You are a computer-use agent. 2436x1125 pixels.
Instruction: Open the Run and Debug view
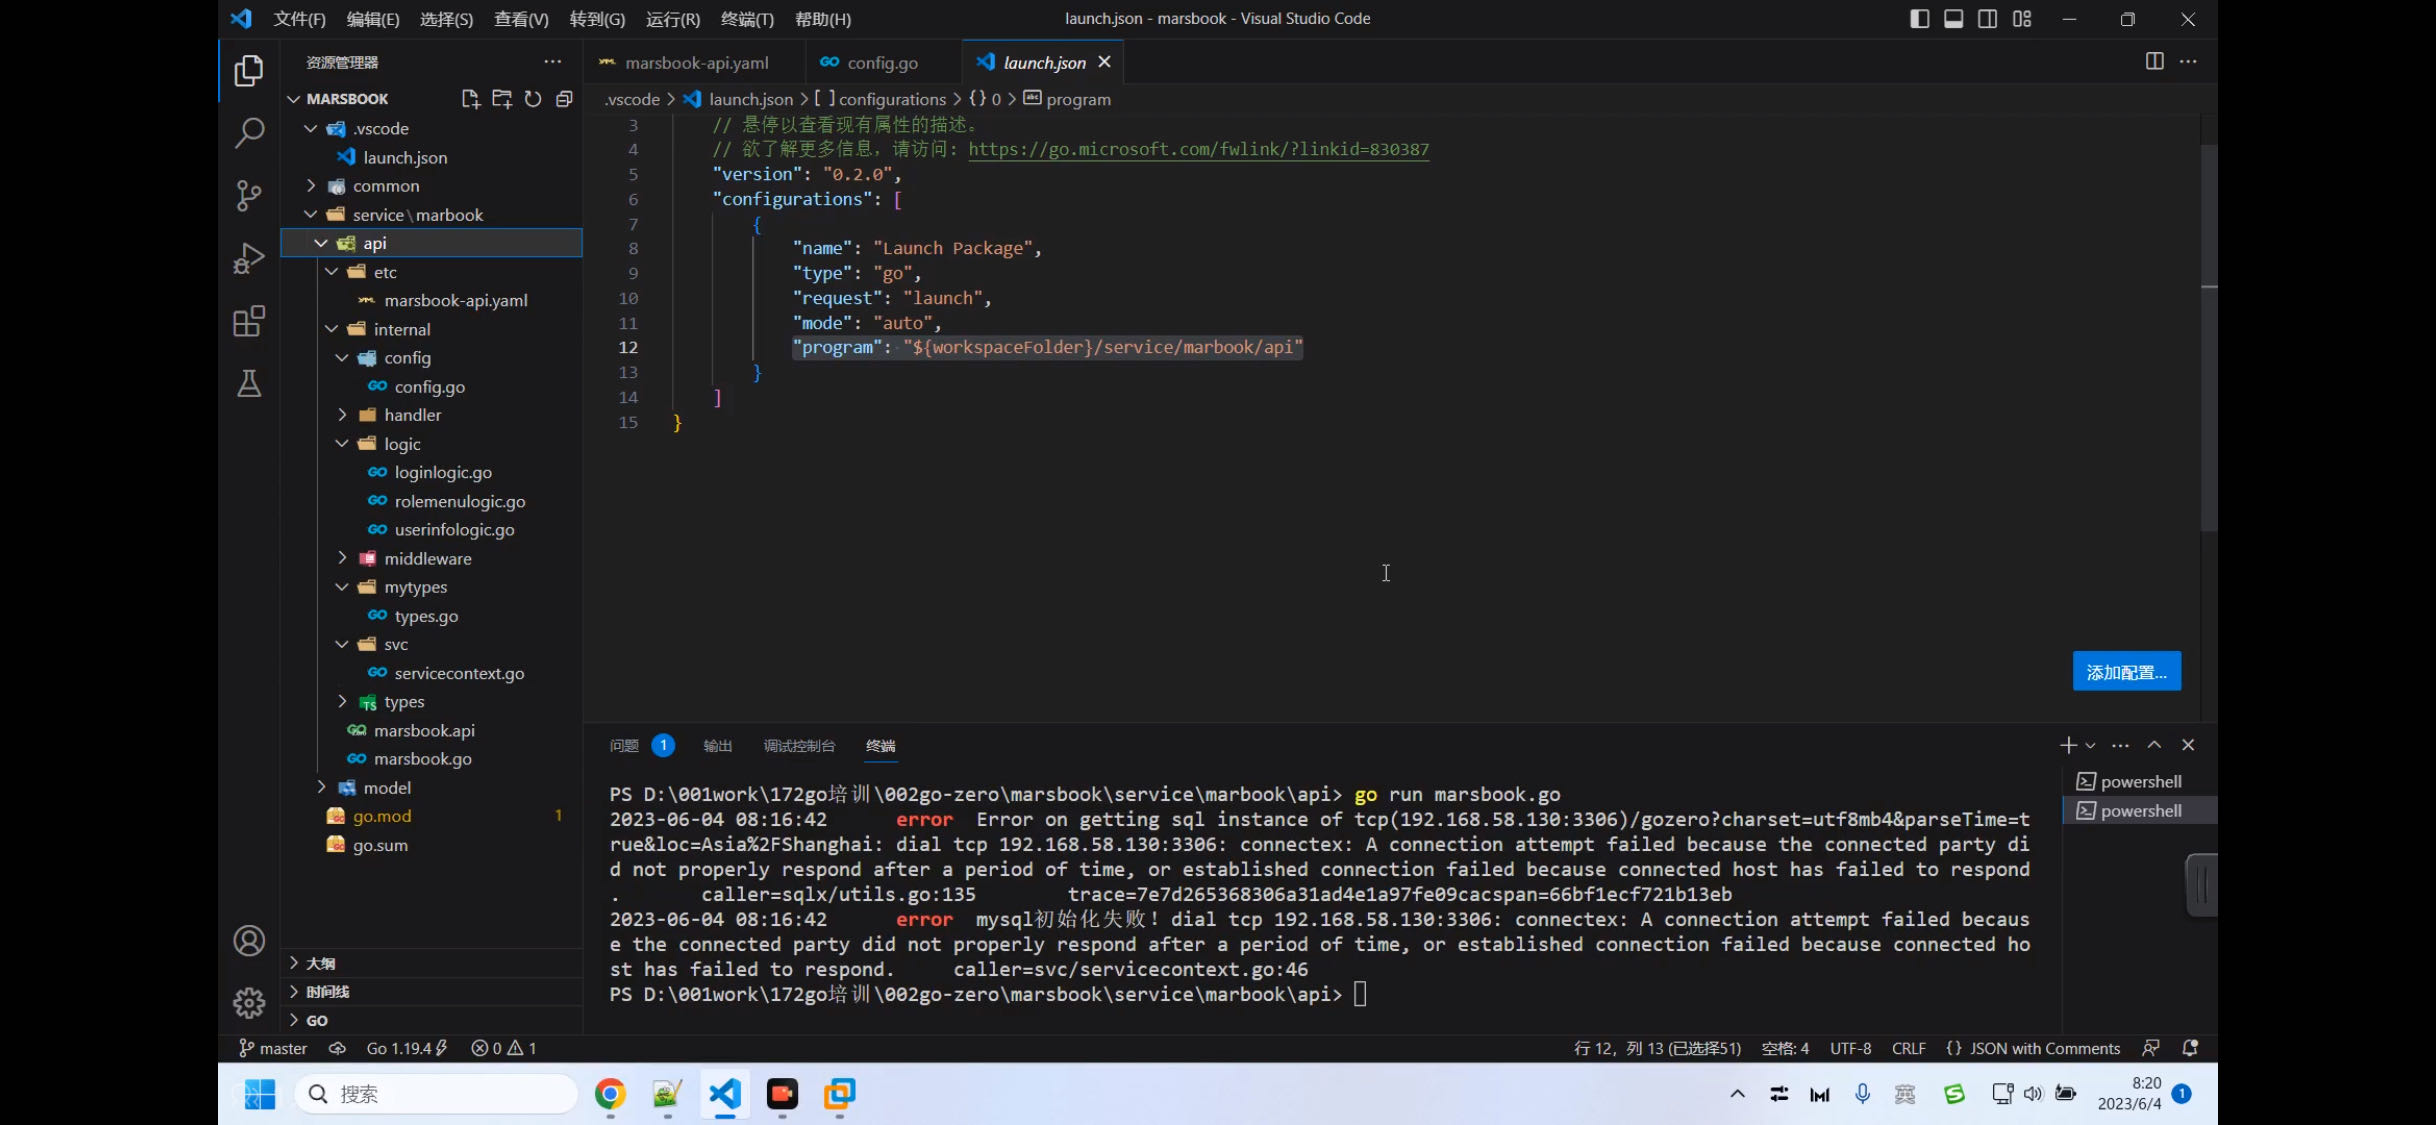249,258
